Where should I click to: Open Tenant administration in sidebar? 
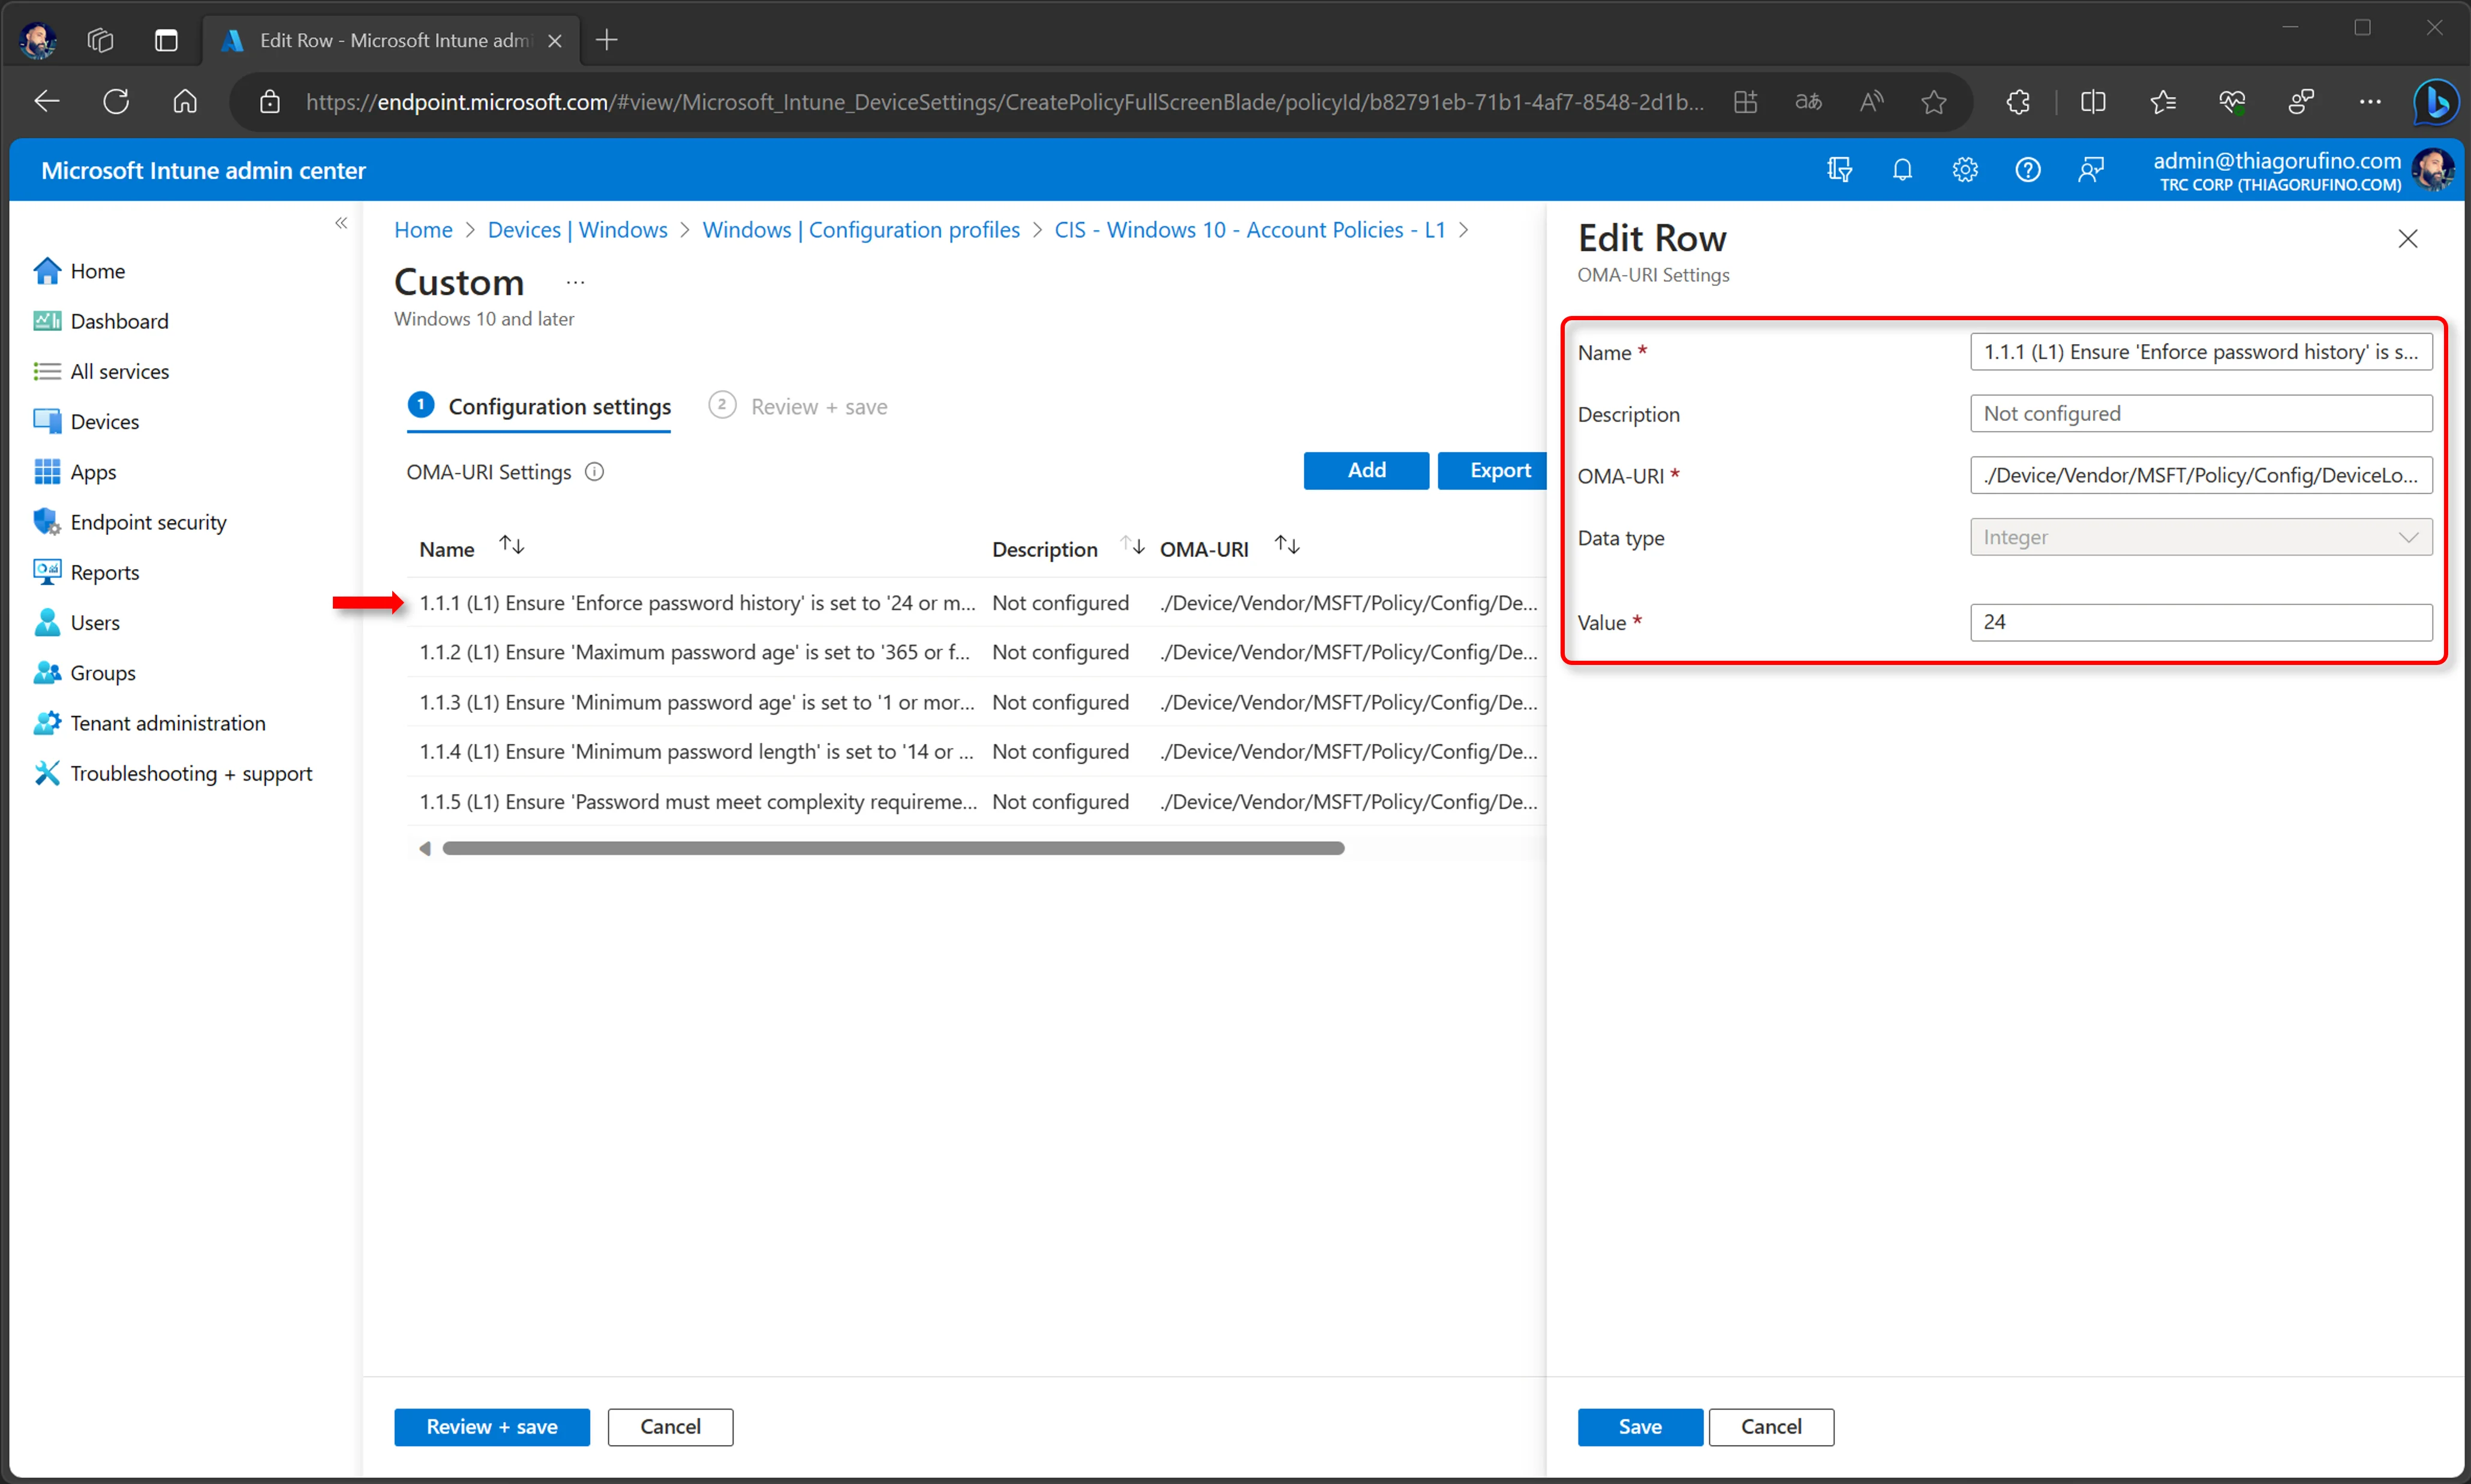click(x=167, y=723)
